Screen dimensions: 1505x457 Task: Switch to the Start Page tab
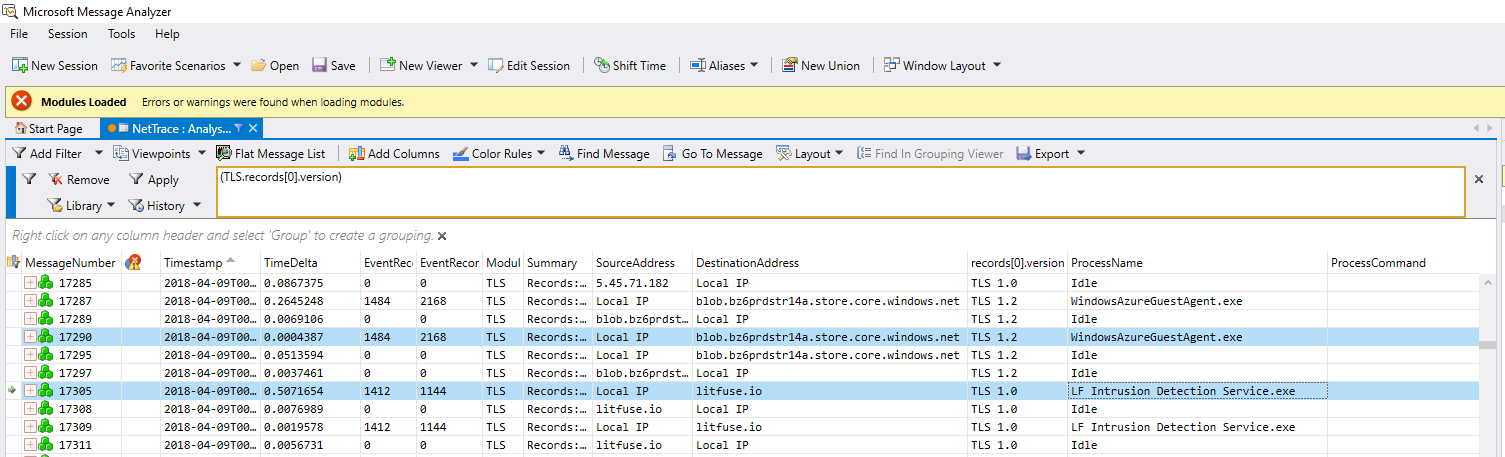pyautogui.click(x=49, y=128)
